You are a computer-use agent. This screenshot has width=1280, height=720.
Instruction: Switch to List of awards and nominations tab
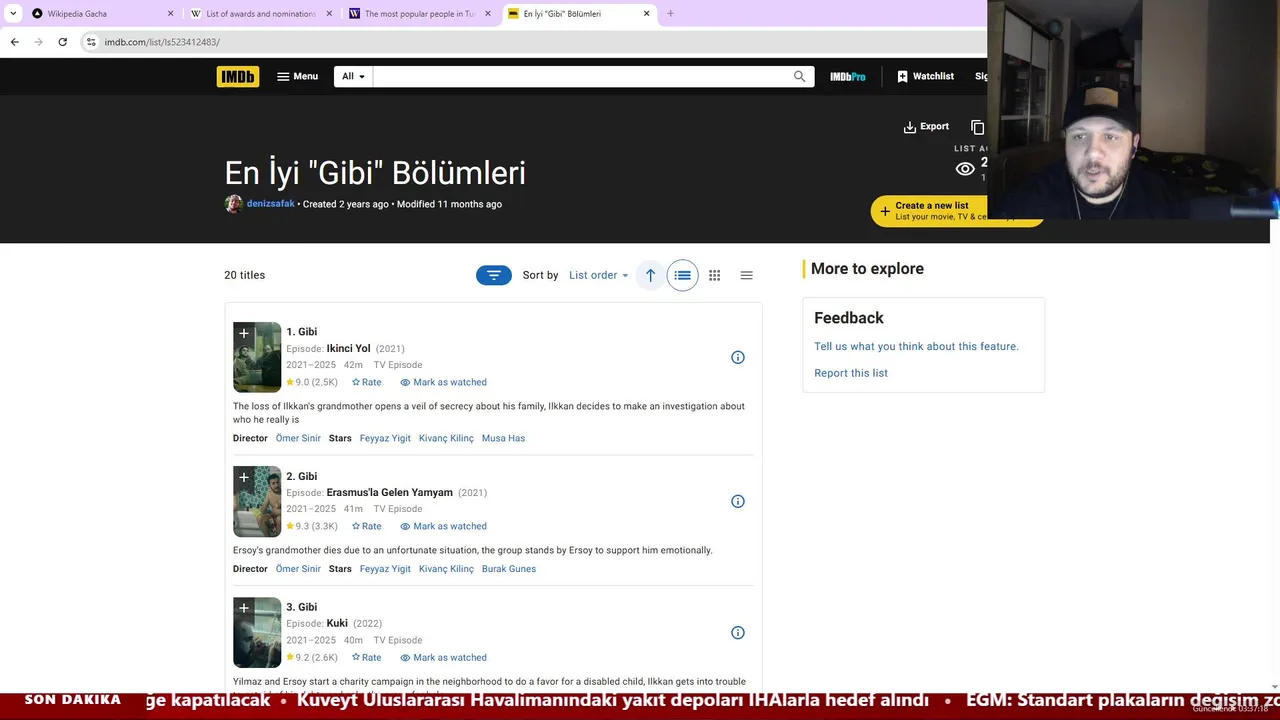tap(260, 14)
